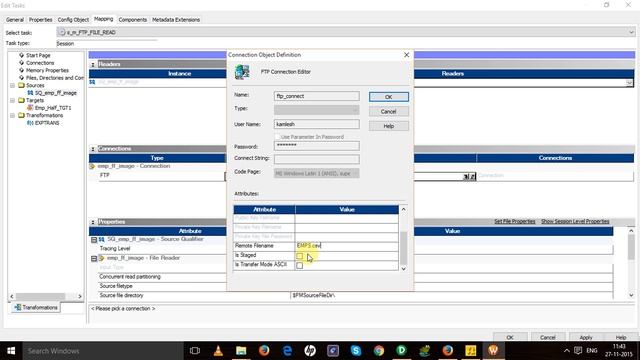
Task: Open VLC media player from taskbar
Action: [x=218, y=351]
